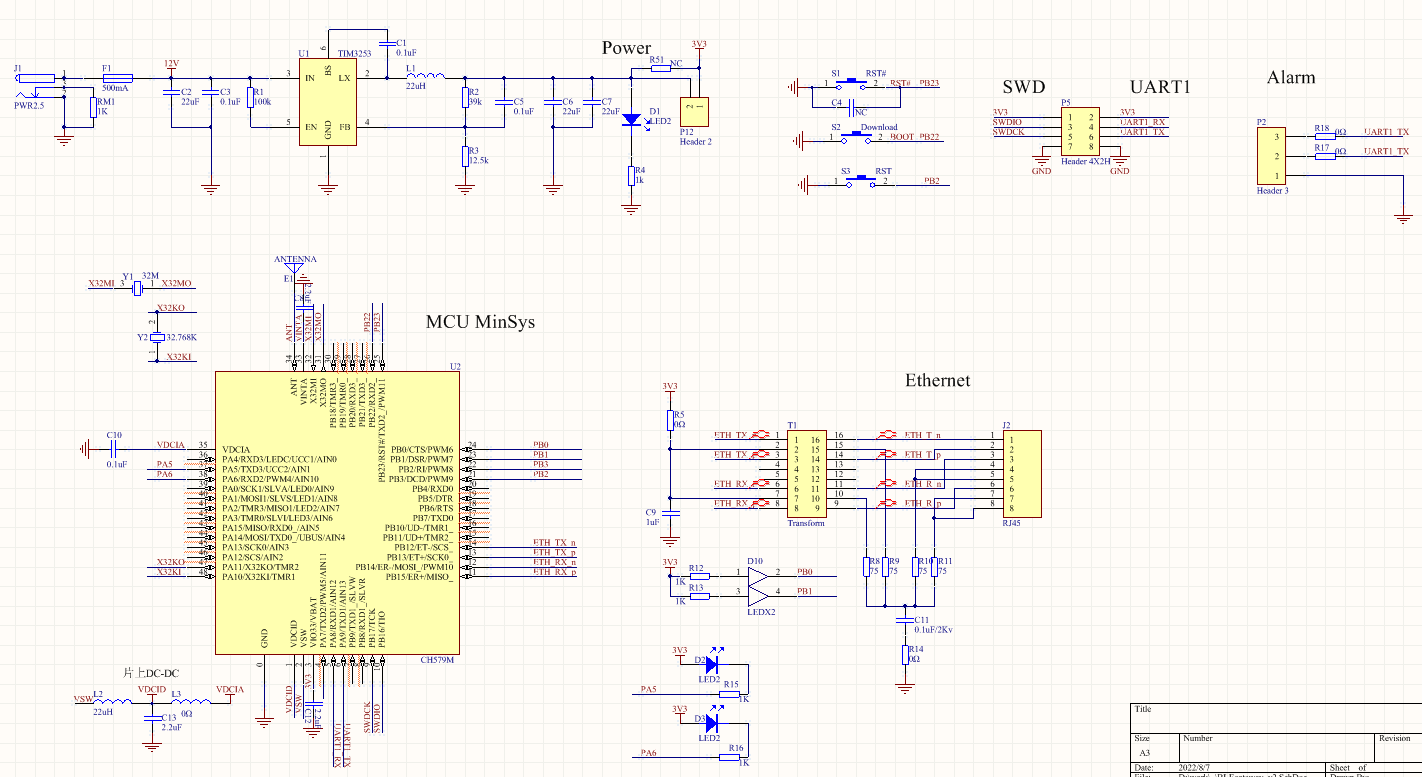Click the R11 75 ohm resistor

934,566
